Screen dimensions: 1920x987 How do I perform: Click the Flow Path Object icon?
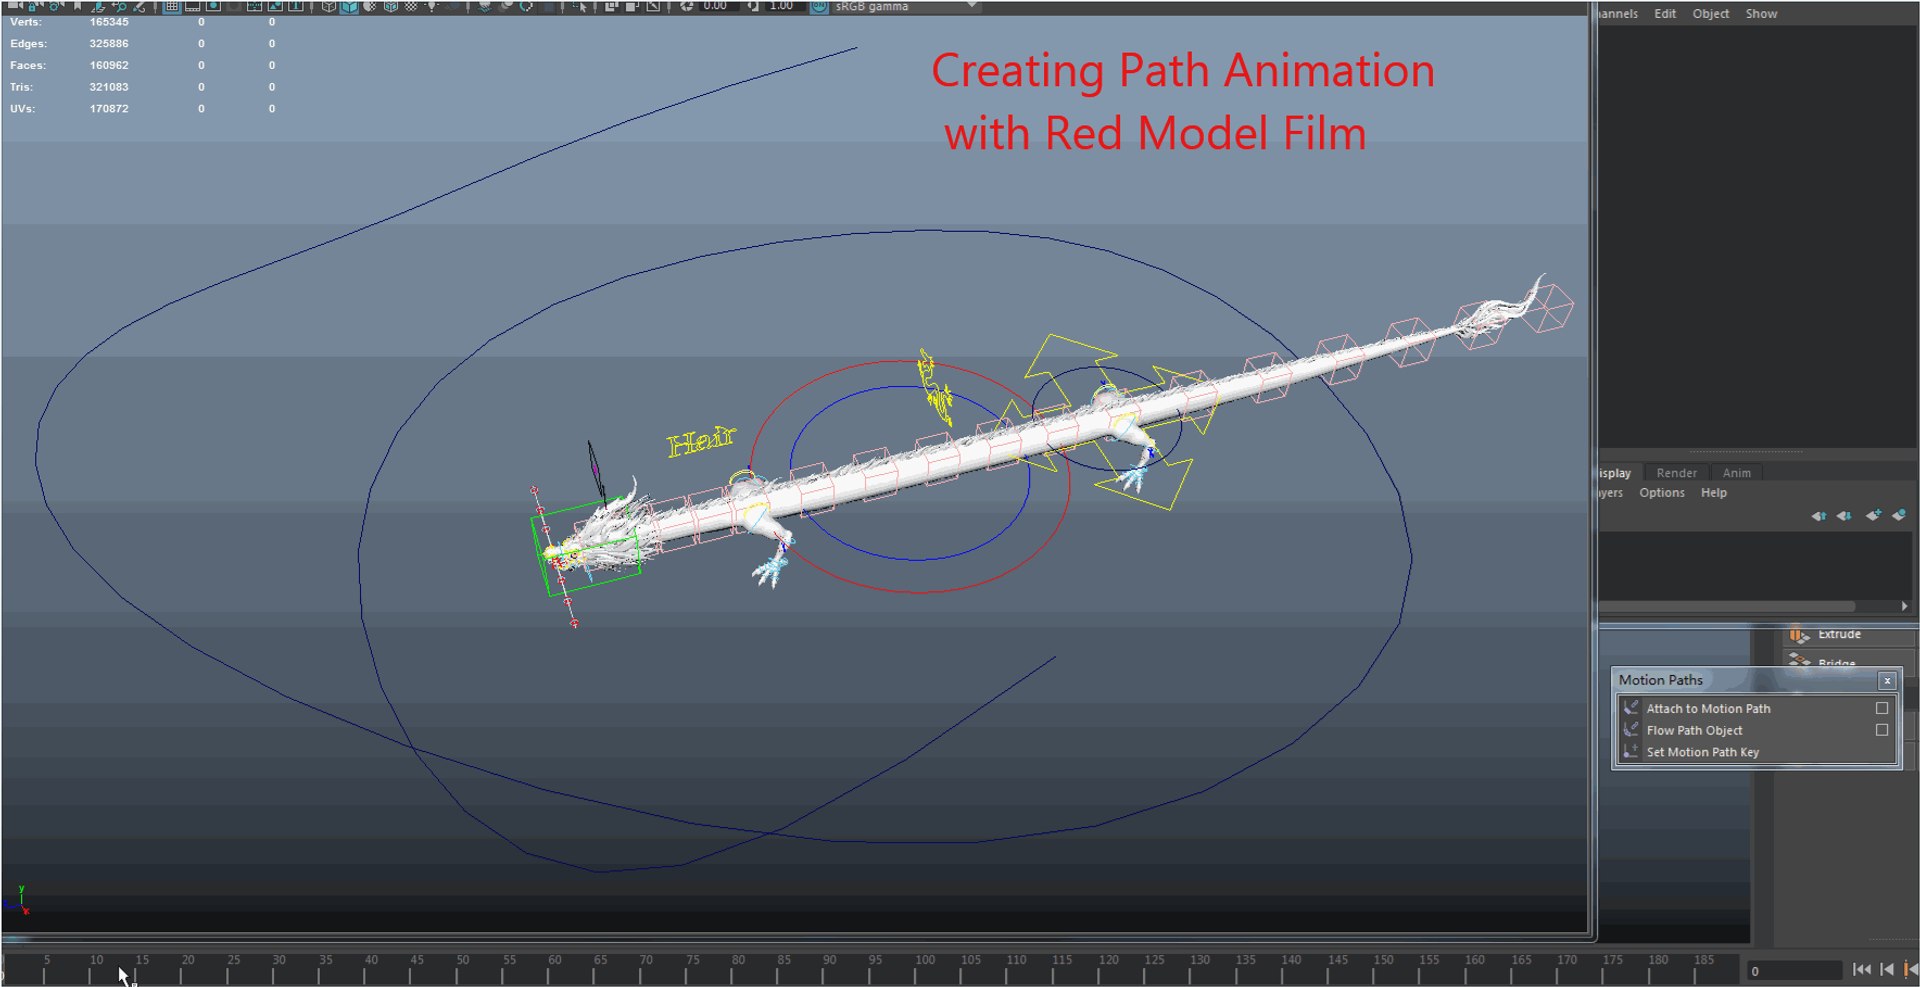(x=1631, y=730)
